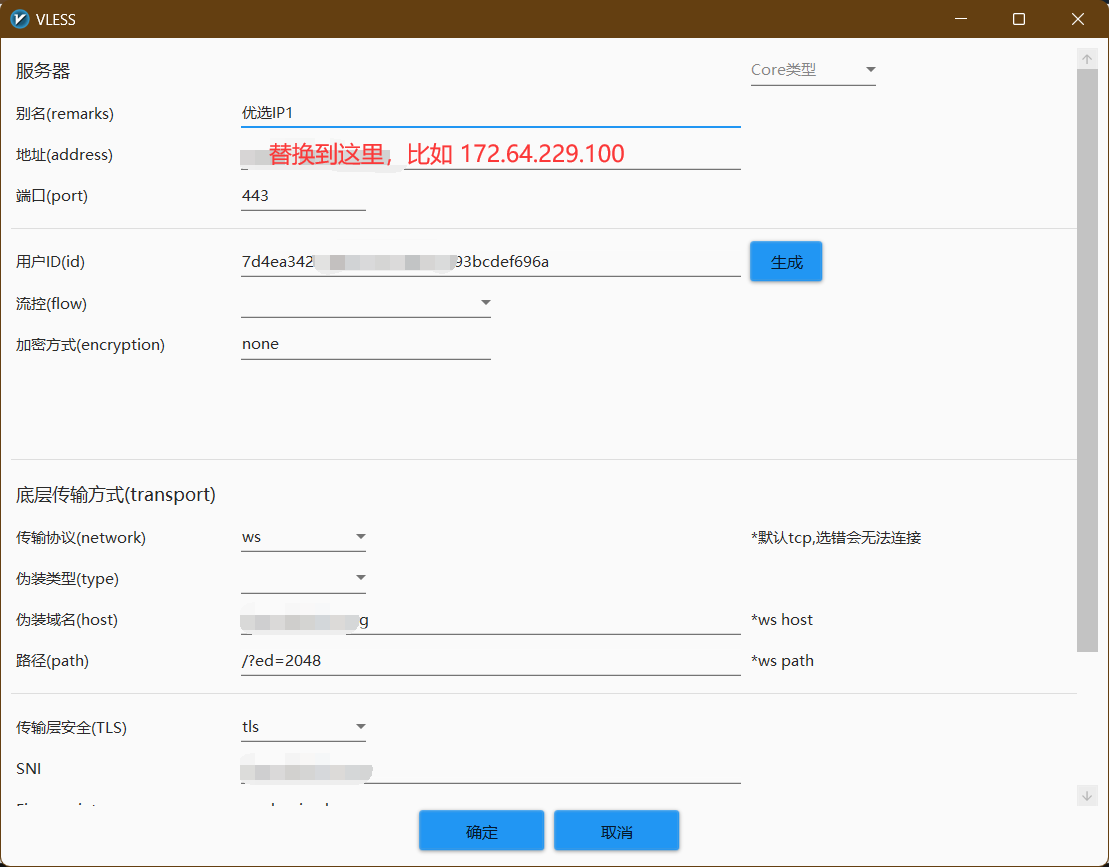The height and width of the screenshot is (867, 1109).
Task: Click the scrollbar down arrow icon
Action: click(x=1086, y=796)
